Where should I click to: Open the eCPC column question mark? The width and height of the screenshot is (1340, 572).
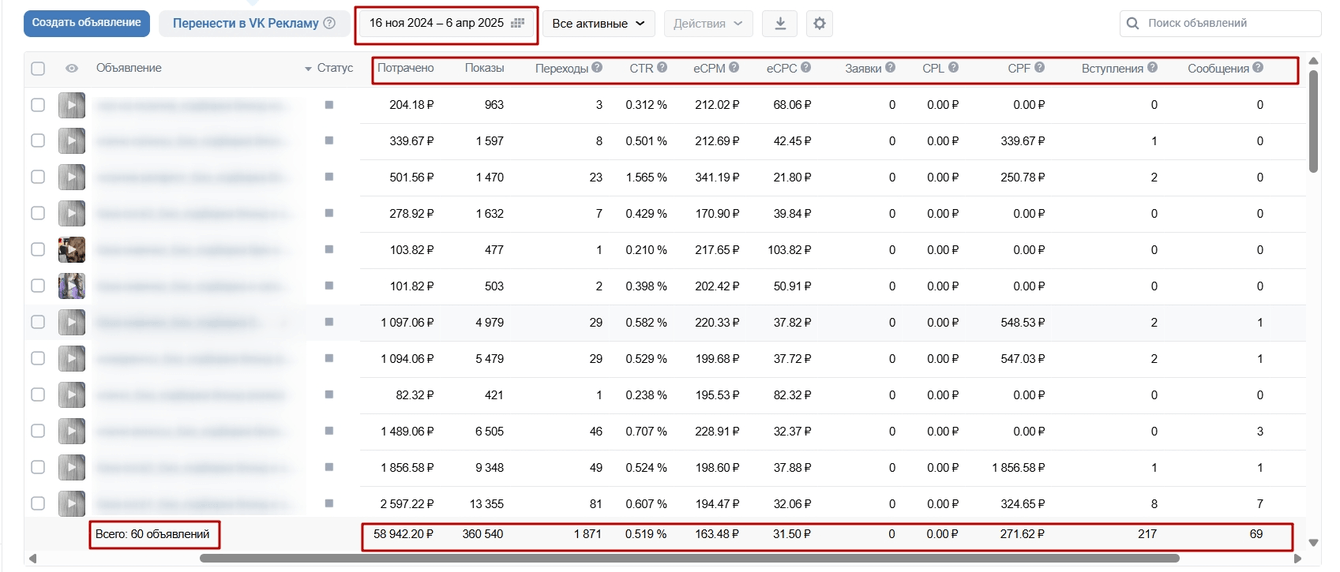806,68
